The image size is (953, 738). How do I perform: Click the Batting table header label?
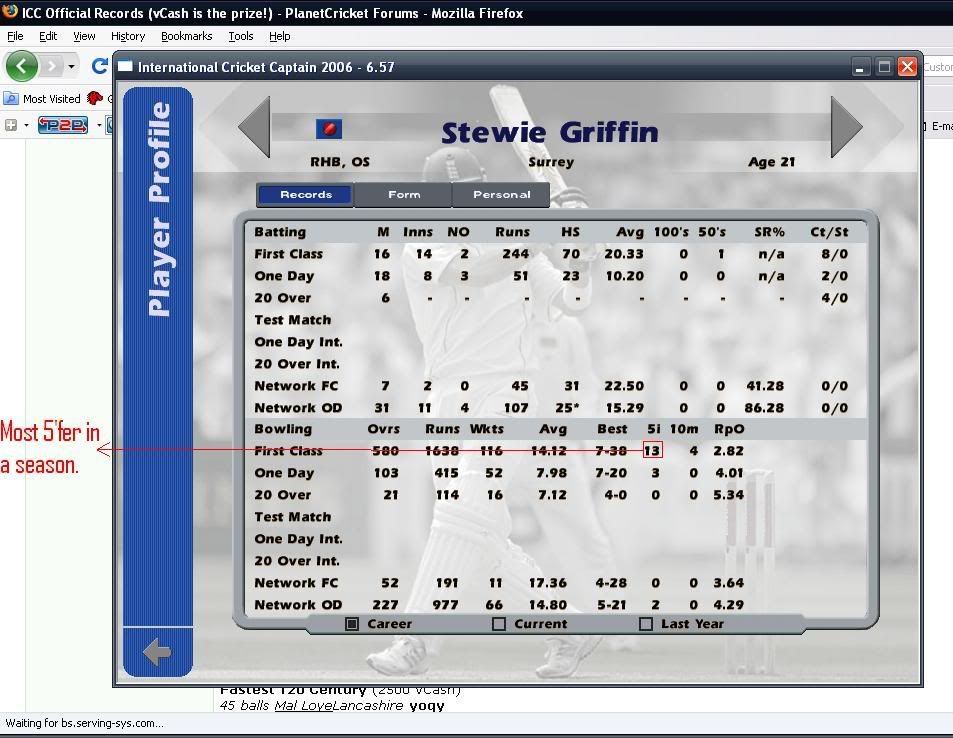[x=280, y=232]
